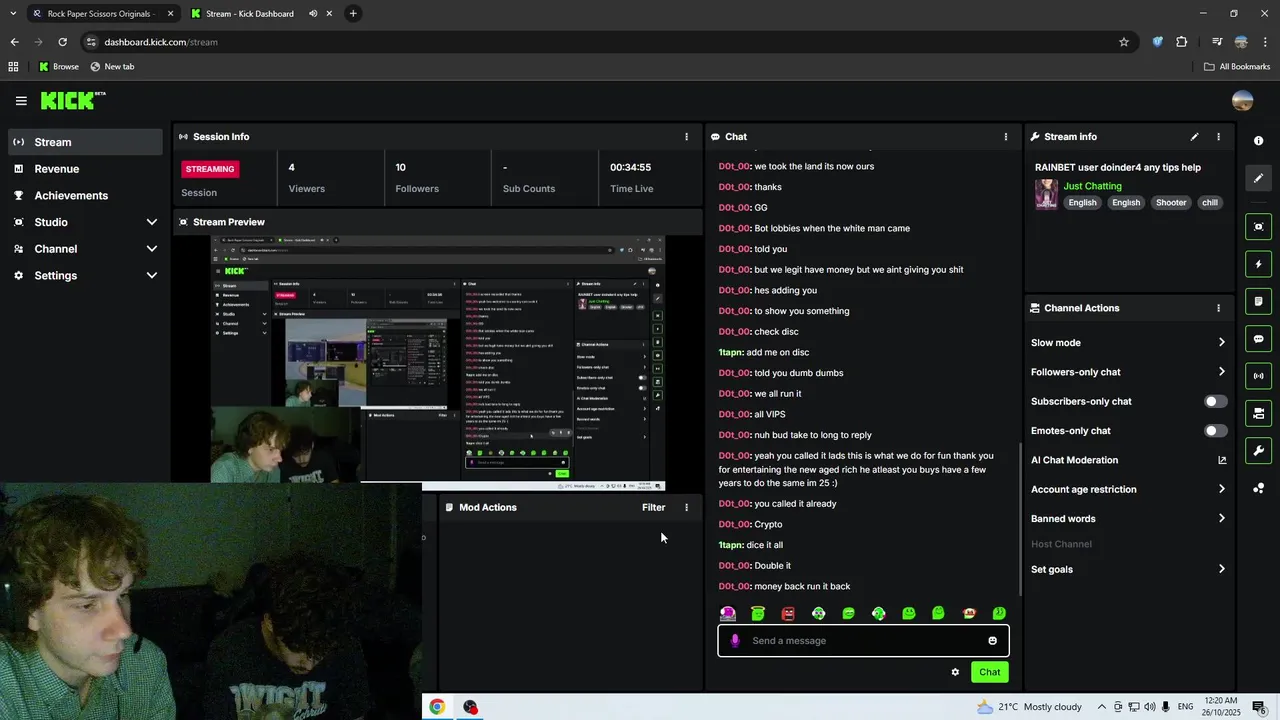Image resolution: width=1280 pixels, height=720 pixels.
Task: Select Stream in the sidebar
Action: point(85,142)
